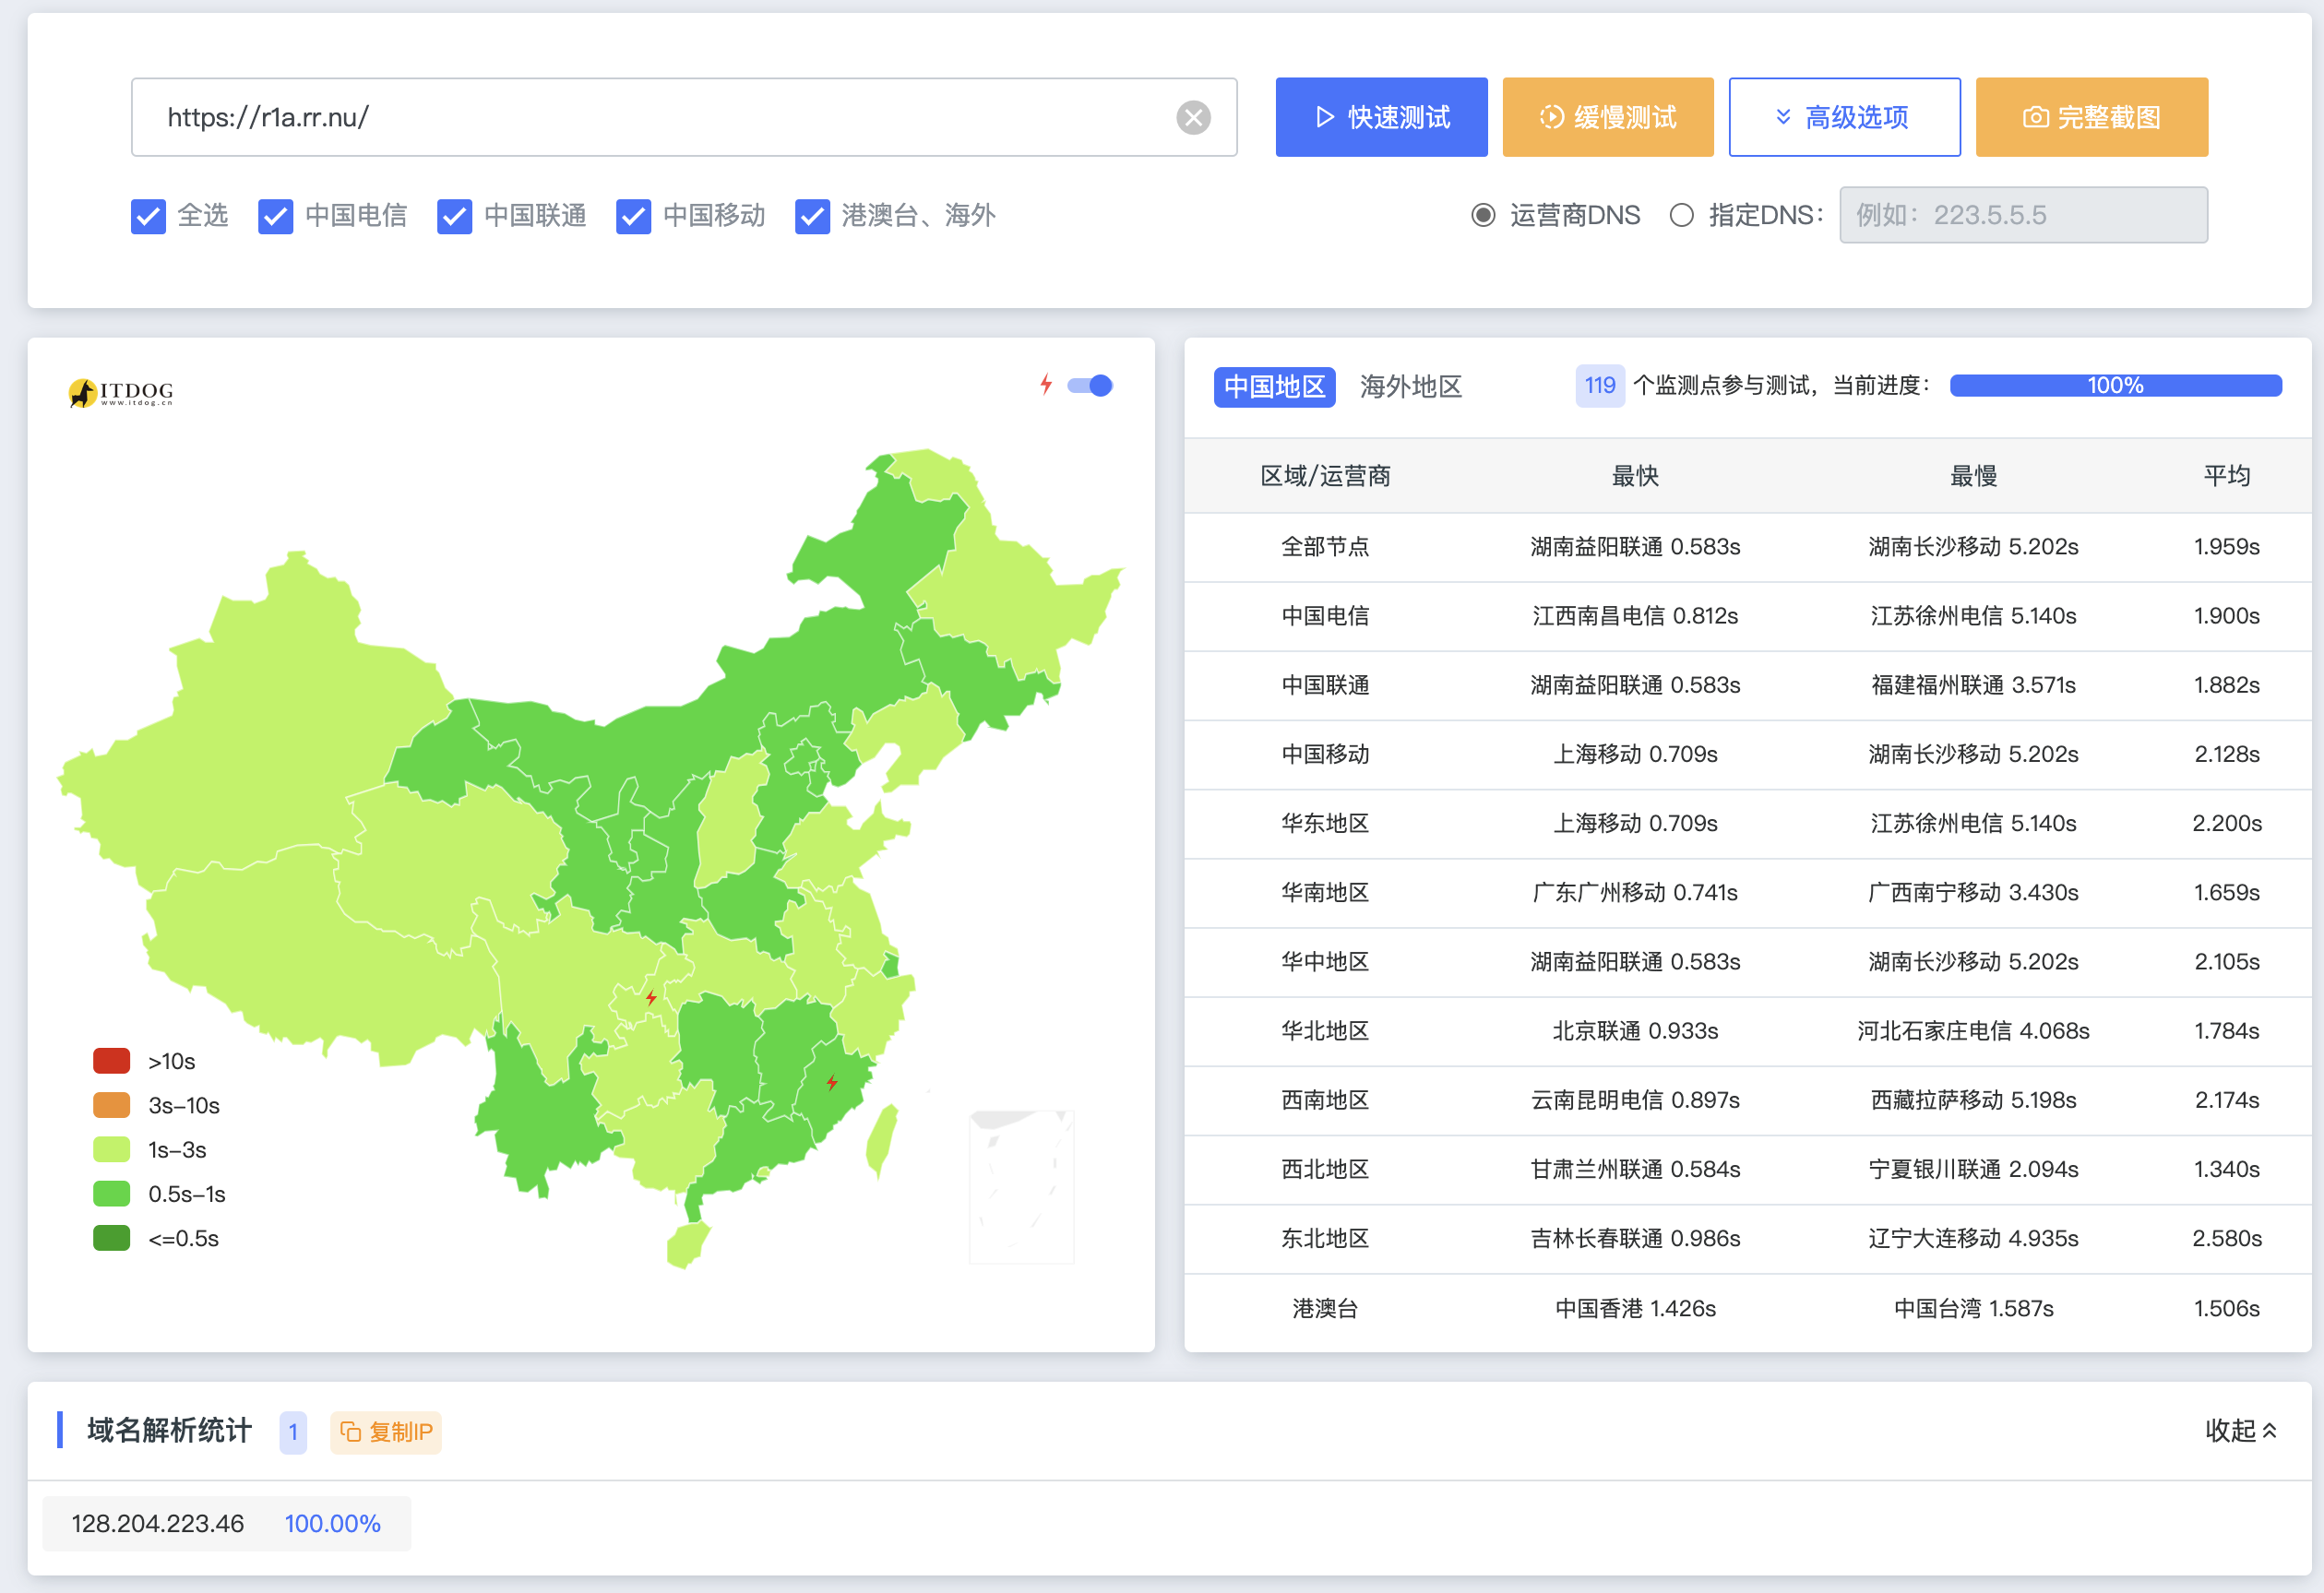Click the orange 3s–10s legend swatch
Image resolution: width=2324 pixels, height=1593 pixels.
112,1105
